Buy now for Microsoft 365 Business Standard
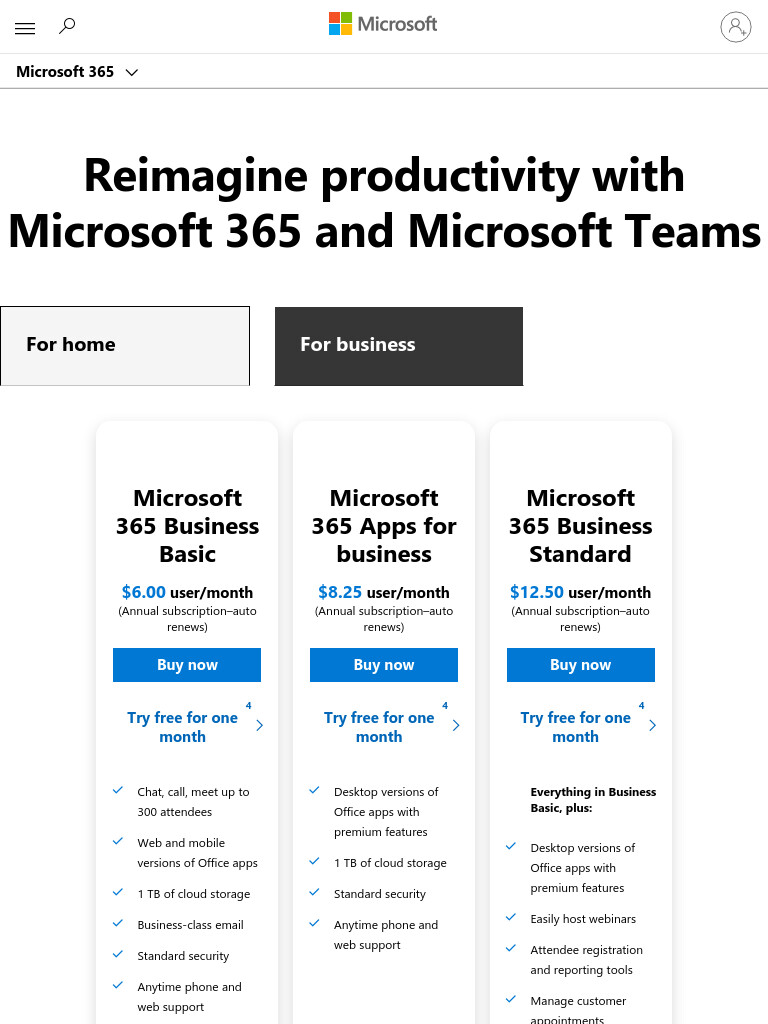Image resolution: width=768 pixels, height=1024 pixels. (581, 665)
